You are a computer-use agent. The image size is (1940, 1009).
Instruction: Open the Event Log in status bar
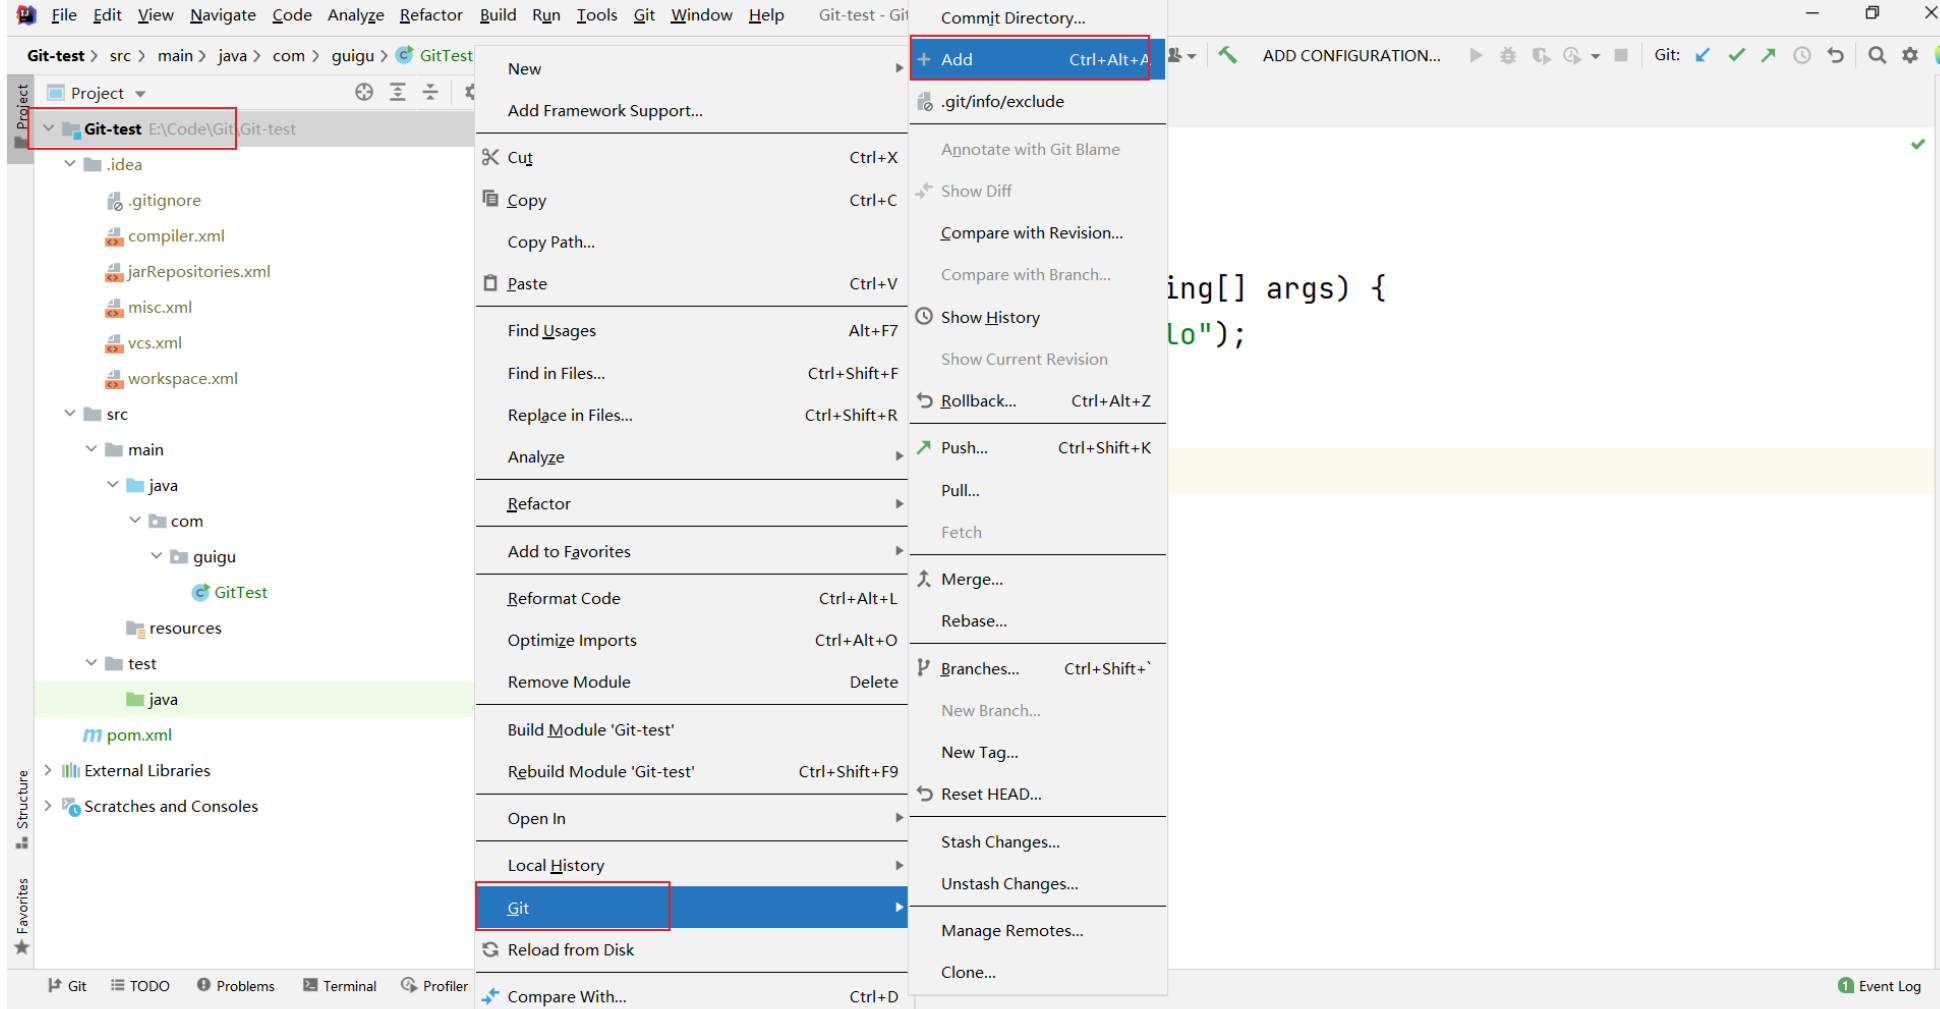[1880, 986]
